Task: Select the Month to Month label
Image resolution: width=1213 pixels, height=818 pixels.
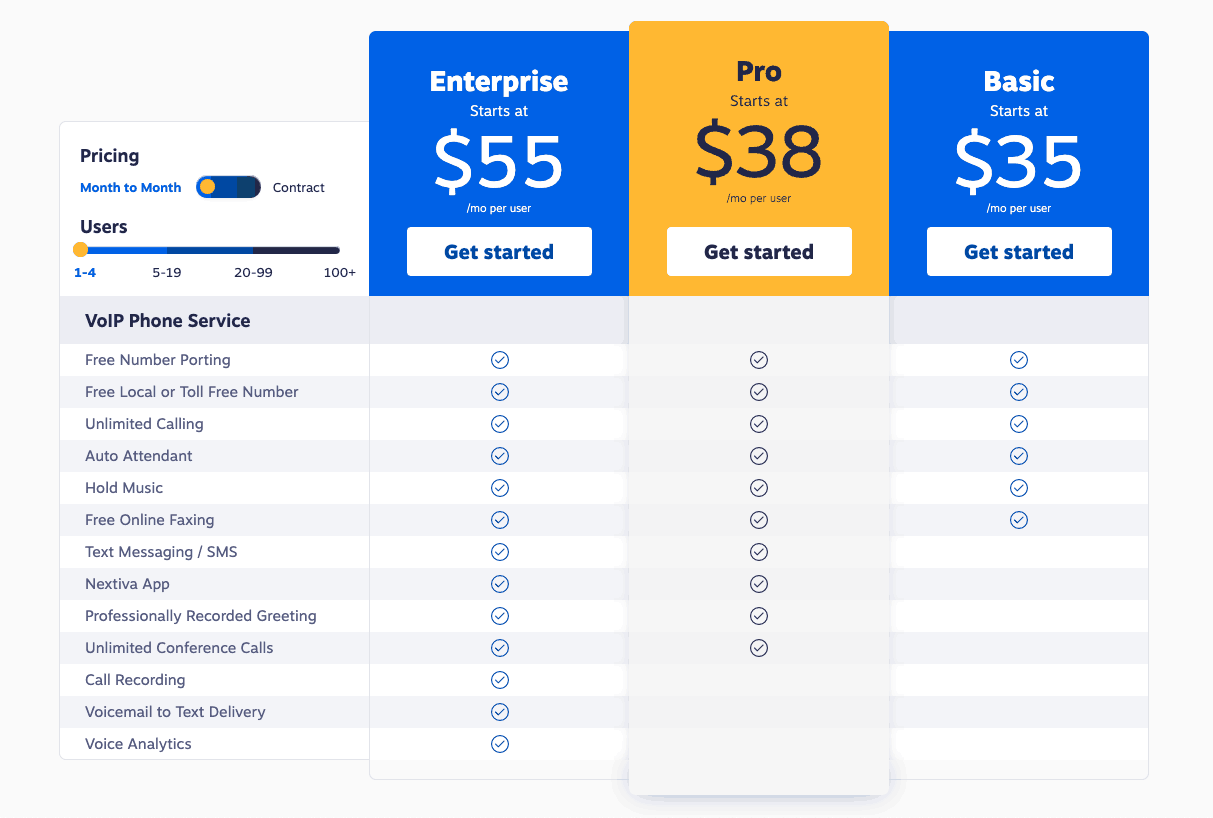Action: (x=130, y=187)
